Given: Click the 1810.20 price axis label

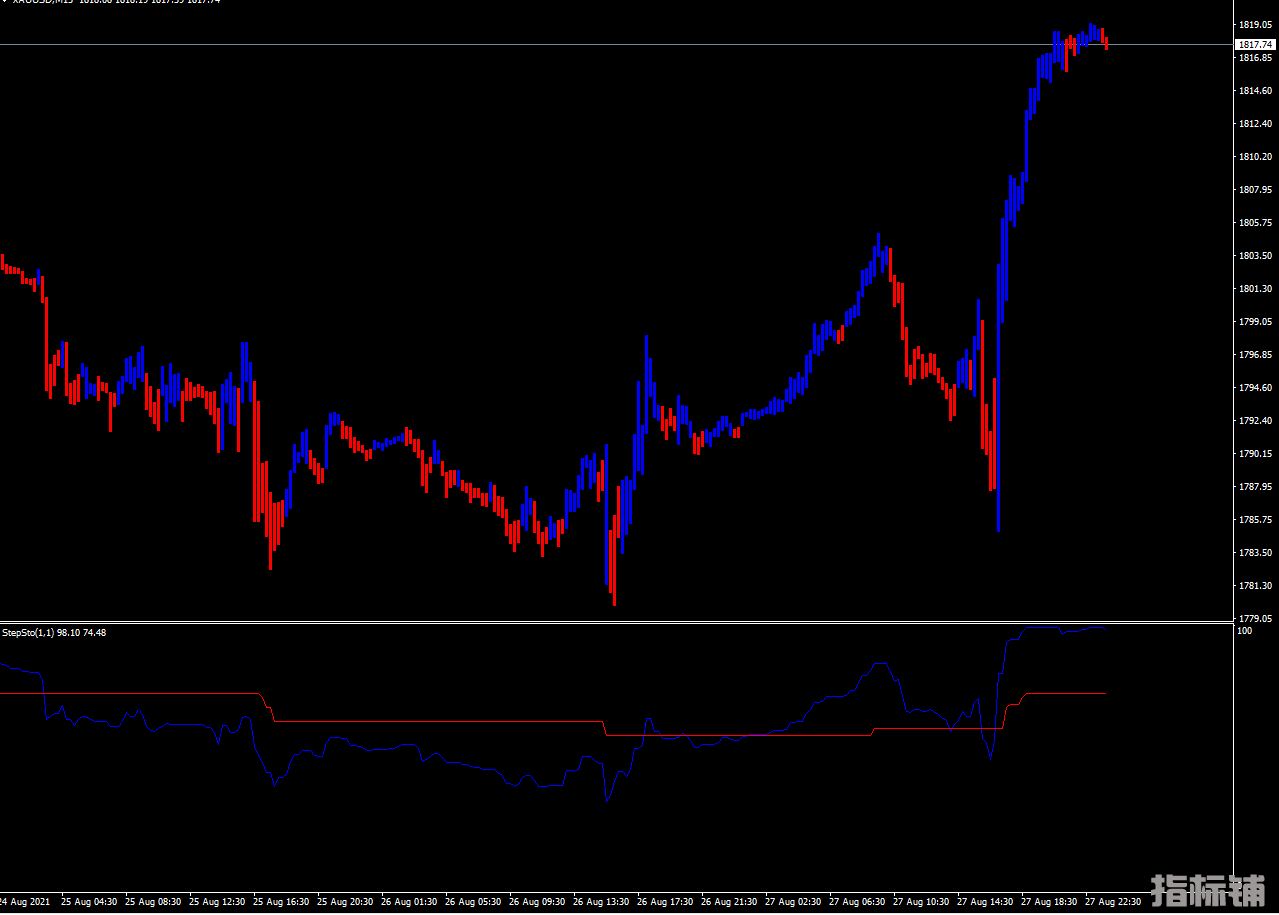Looking at the screenshot, I should 1254,157.
